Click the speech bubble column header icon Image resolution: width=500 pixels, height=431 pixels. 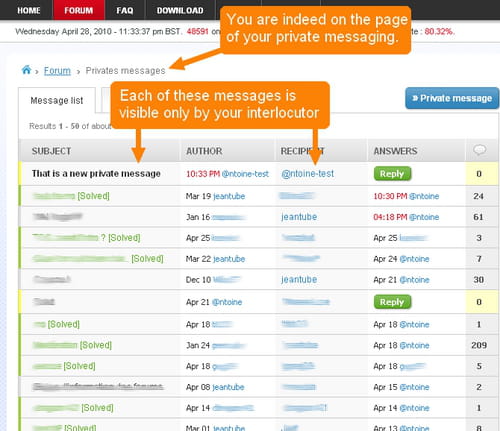tap(480, 150)
